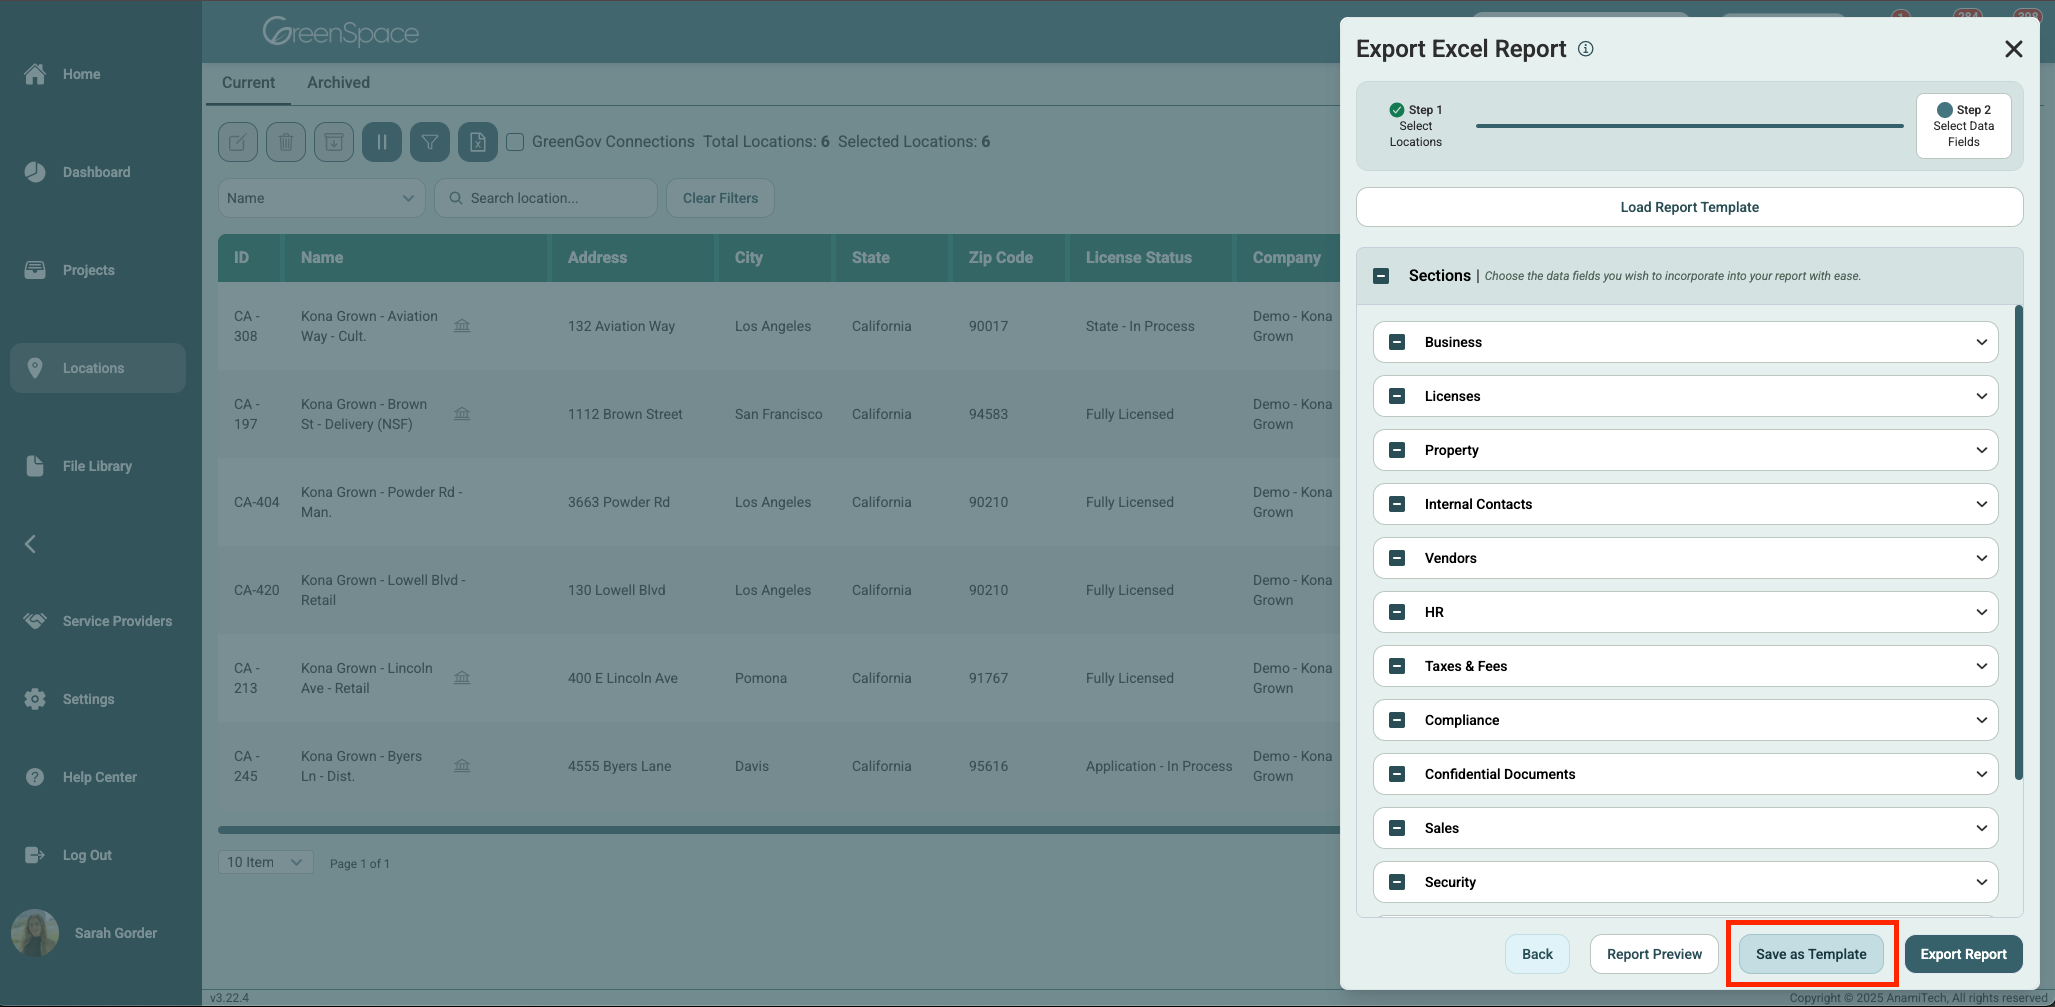This screenshot has width=2055, height=1007.
Task: Click the Excel export toolbar icon
Action: pos(478,142)
